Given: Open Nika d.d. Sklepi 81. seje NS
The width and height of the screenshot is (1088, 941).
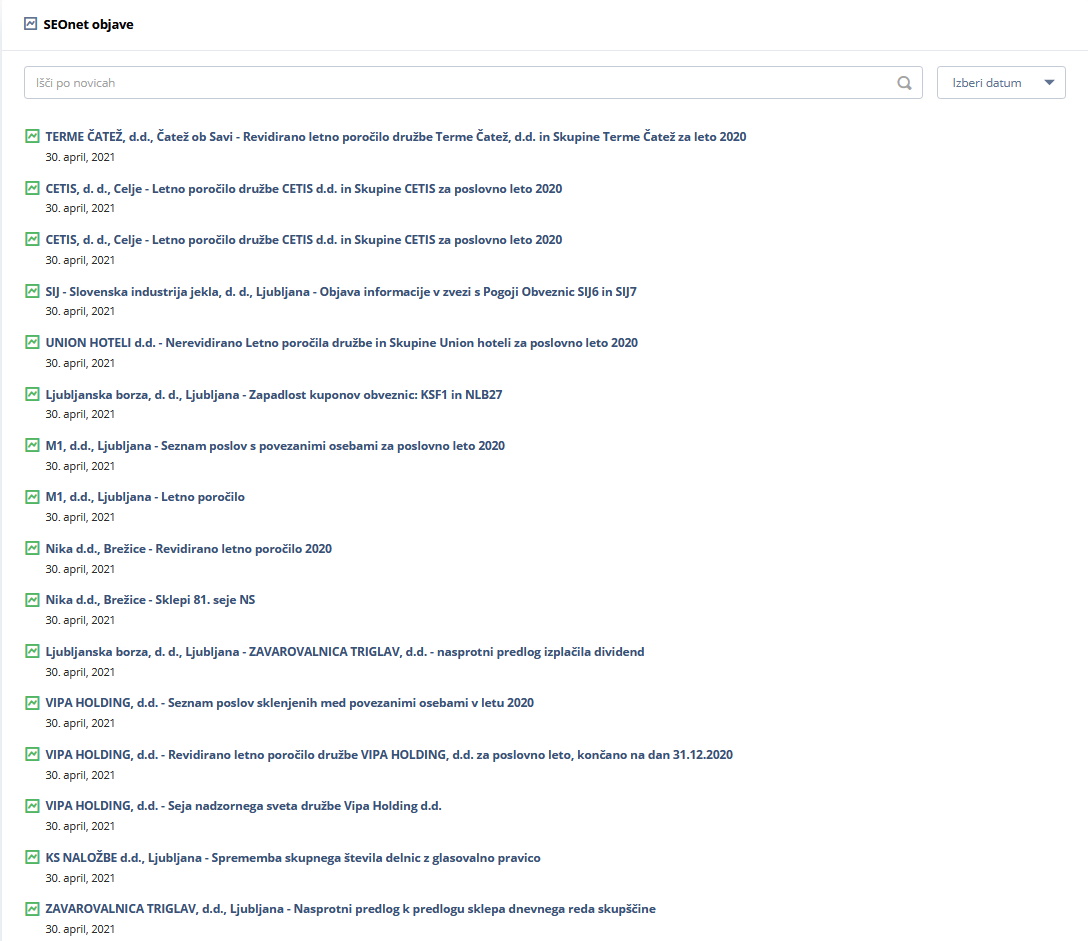Looking at the screenshot, I should 150,600.
